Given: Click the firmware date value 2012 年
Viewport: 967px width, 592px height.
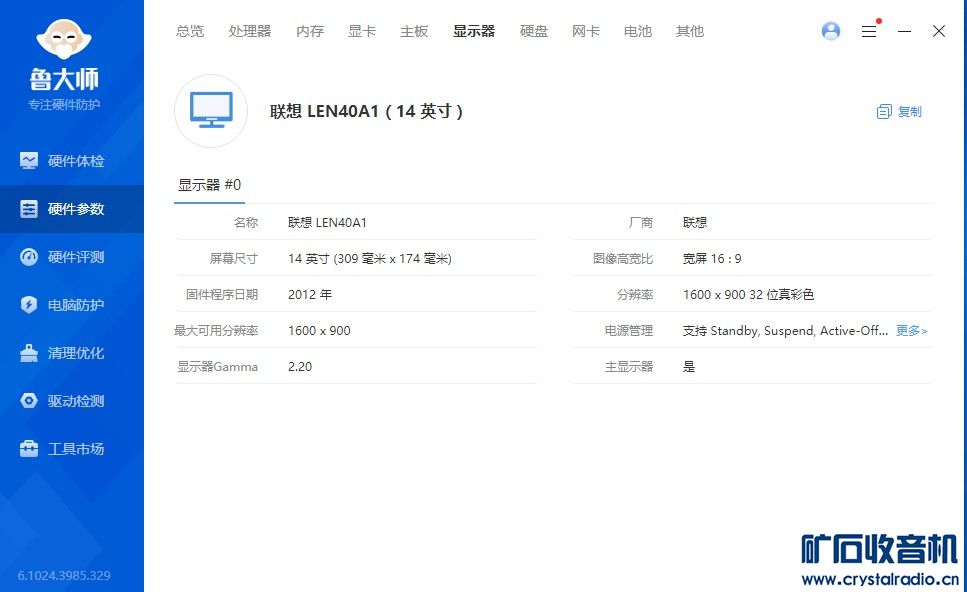Looking at the screenshot, I should 310,295.
